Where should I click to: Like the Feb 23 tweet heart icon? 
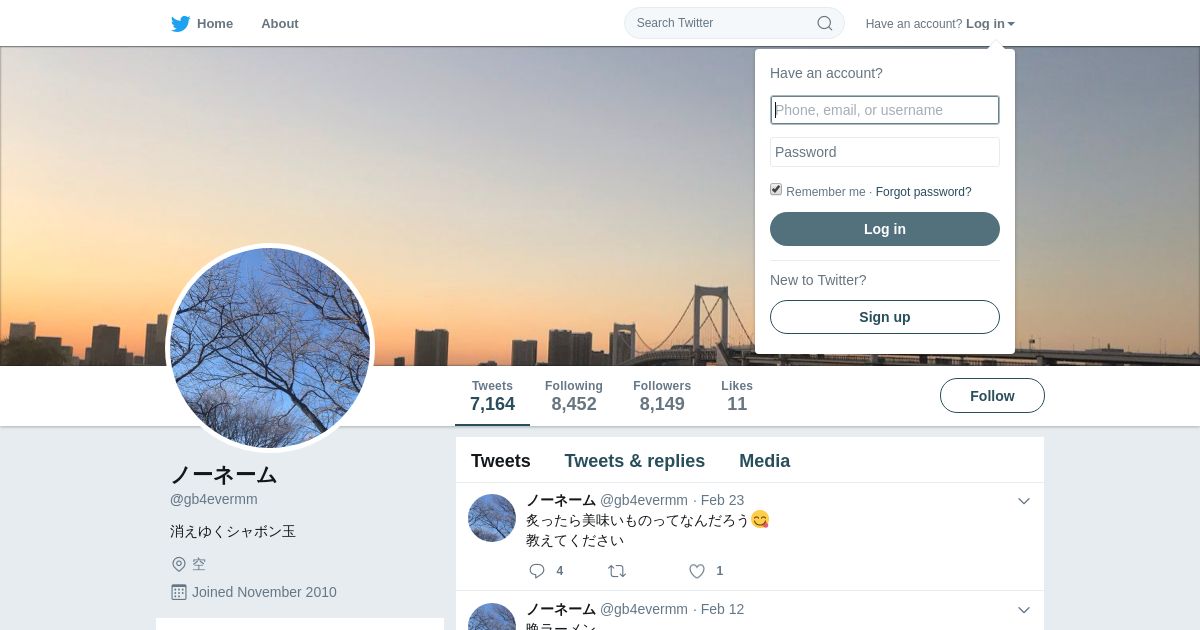tap(697, 571)
